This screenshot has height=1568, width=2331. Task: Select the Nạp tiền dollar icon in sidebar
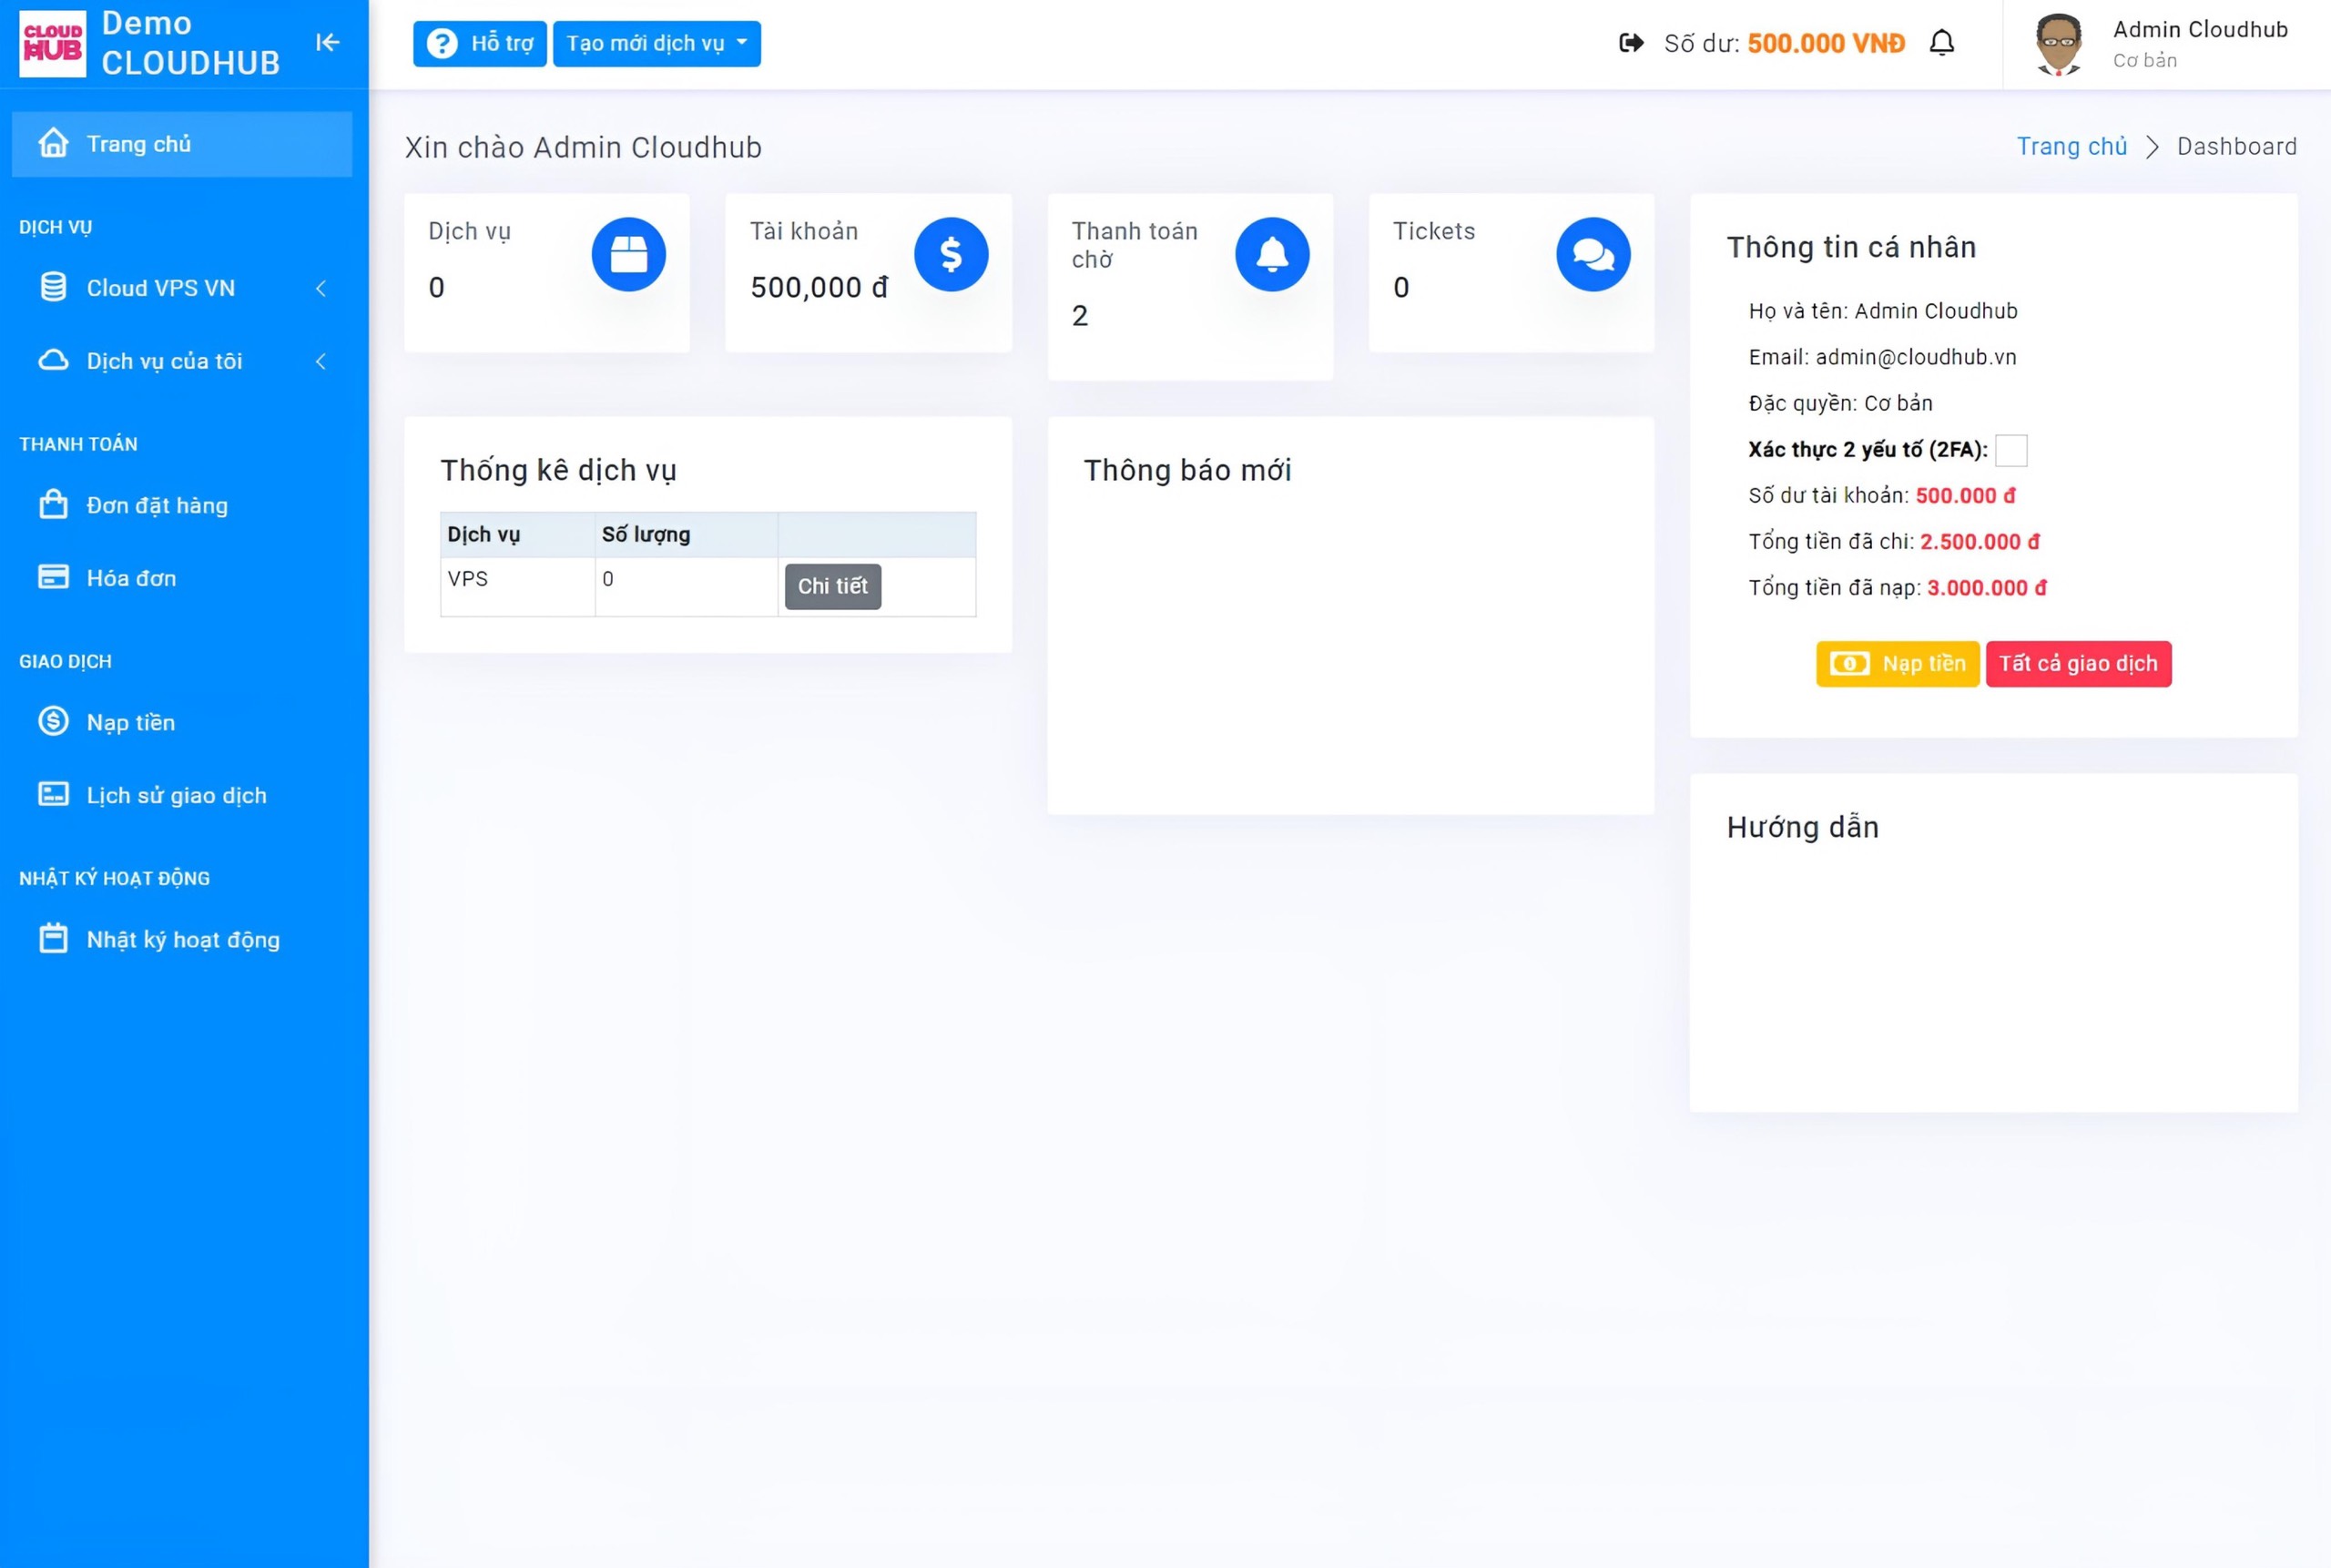click(53, 722)
